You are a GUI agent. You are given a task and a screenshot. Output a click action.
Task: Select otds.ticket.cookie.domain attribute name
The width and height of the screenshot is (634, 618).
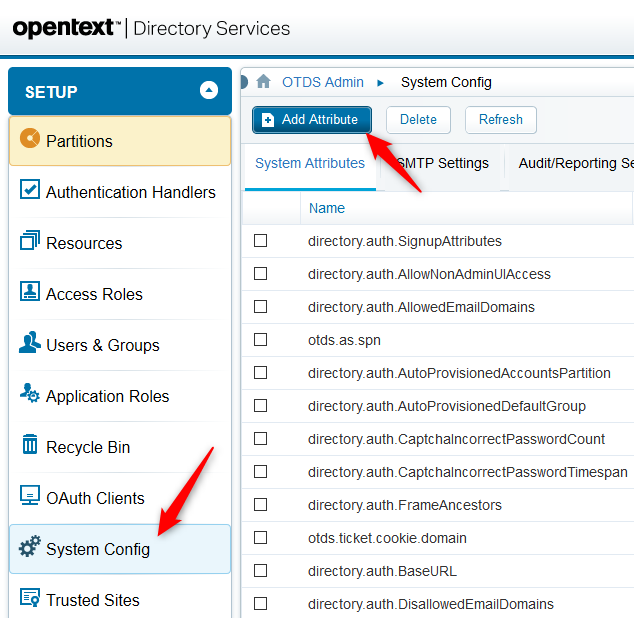coord(387,538)
